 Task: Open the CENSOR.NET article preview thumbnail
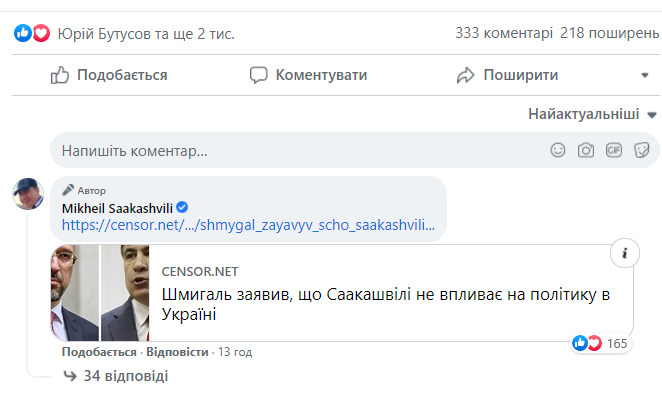(100, 293)
